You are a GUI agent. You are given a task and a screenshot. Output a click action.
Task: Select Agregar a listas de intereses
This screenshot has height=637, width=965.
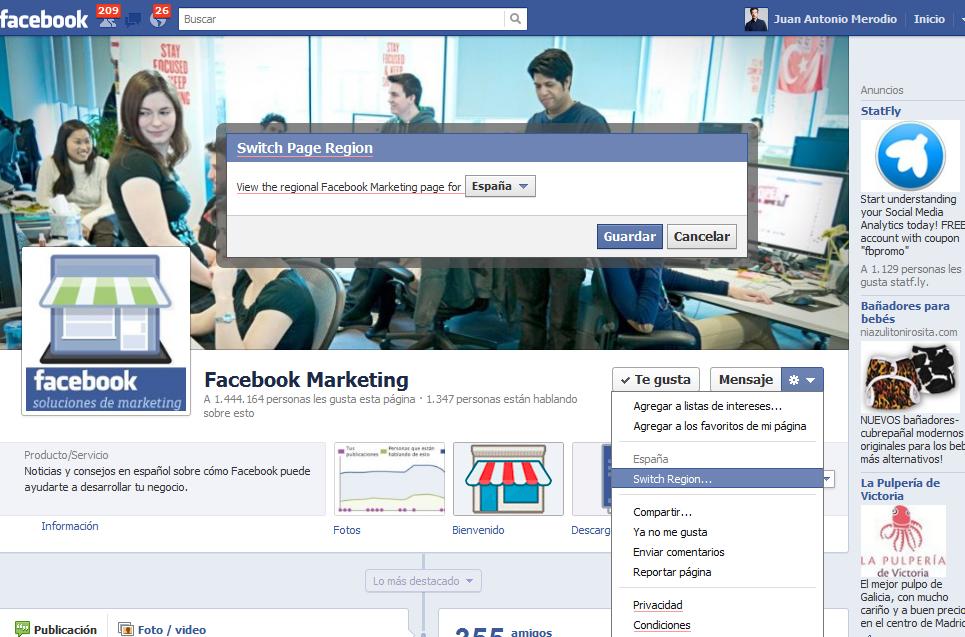(708, 406)
